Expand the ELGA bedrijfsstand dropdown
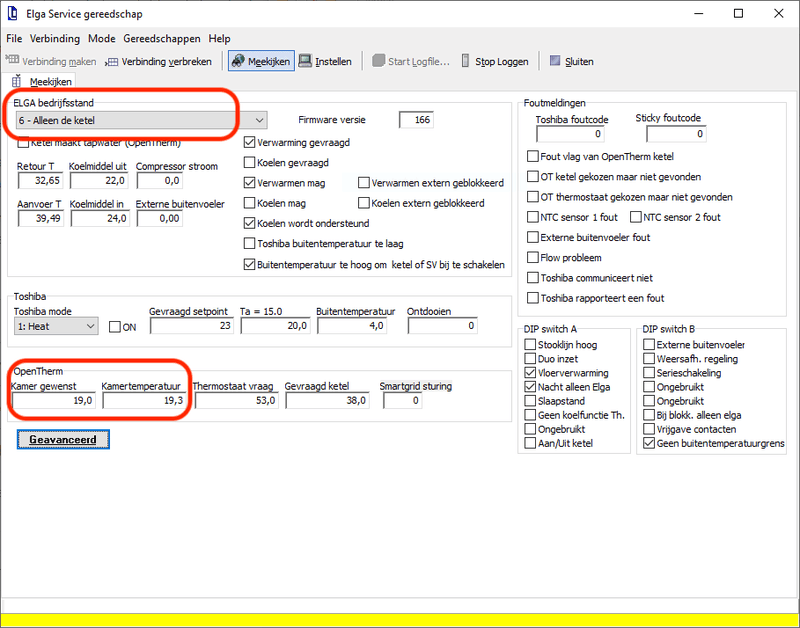Image resolution: width=800 pixels, height=628 pixels. coord(259,120)
